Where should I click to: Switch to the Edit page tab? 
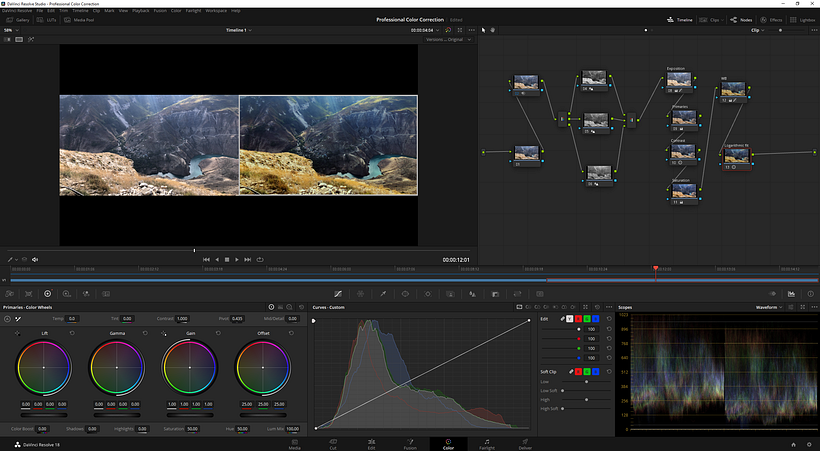pos(371,444)
